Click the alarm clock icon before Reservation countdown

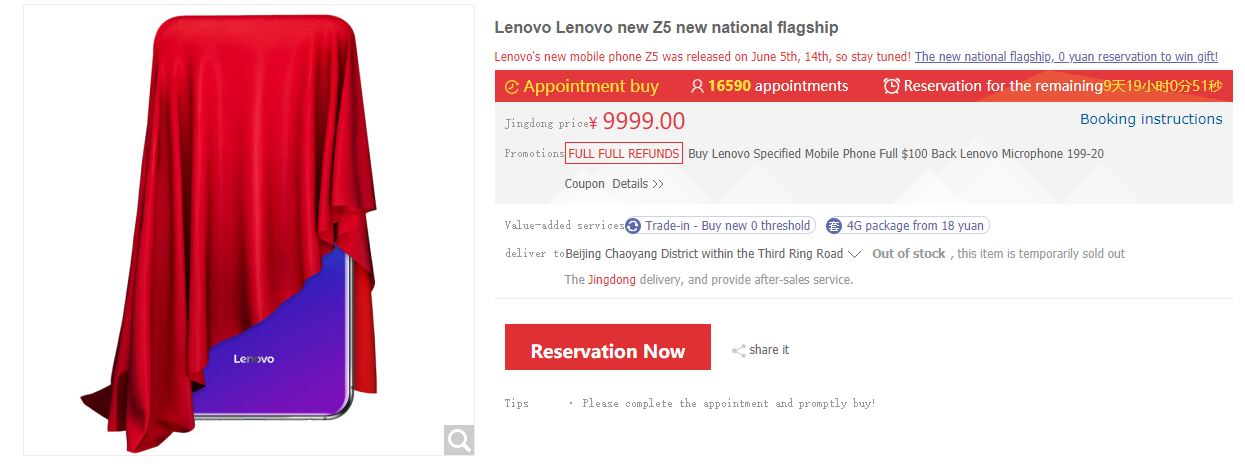(891, 87)
